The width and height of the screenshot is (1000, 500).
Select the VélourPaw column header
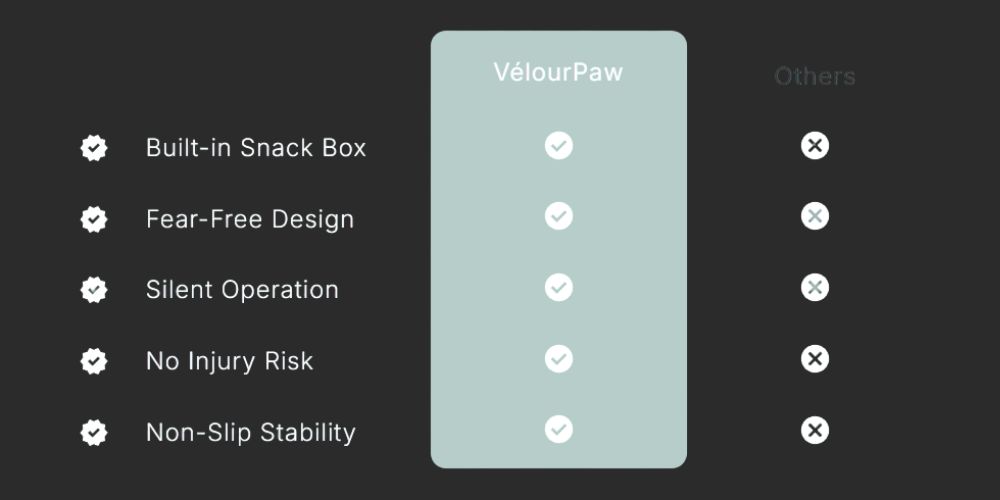tap(558, 73)
